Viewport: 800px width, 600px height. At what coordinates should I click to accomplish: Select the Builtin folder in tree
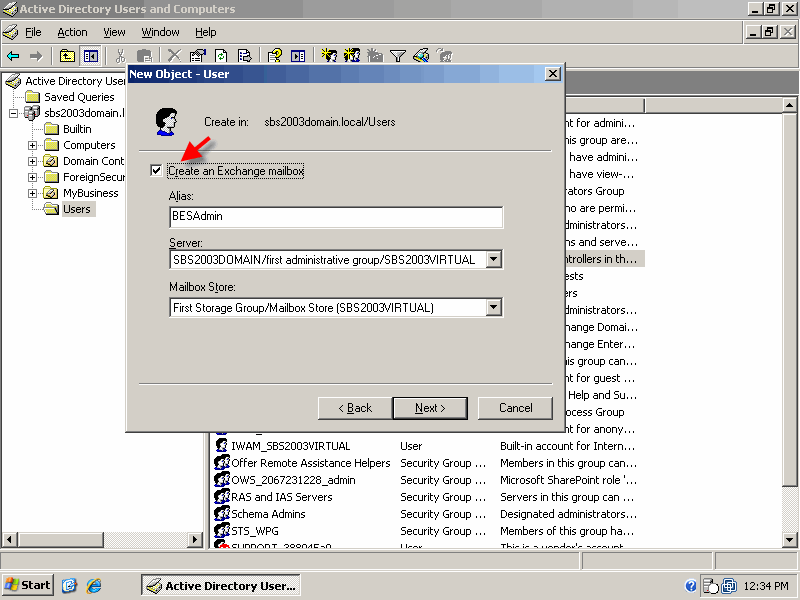(x=77, y=129)
